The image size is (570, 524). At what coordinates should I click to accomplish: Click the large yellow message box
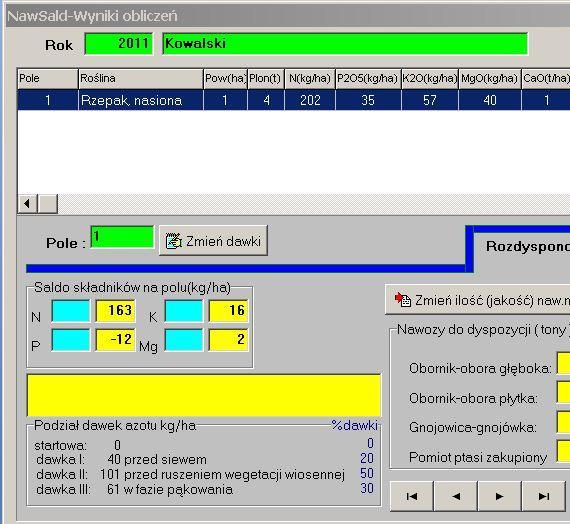(204, 395)
